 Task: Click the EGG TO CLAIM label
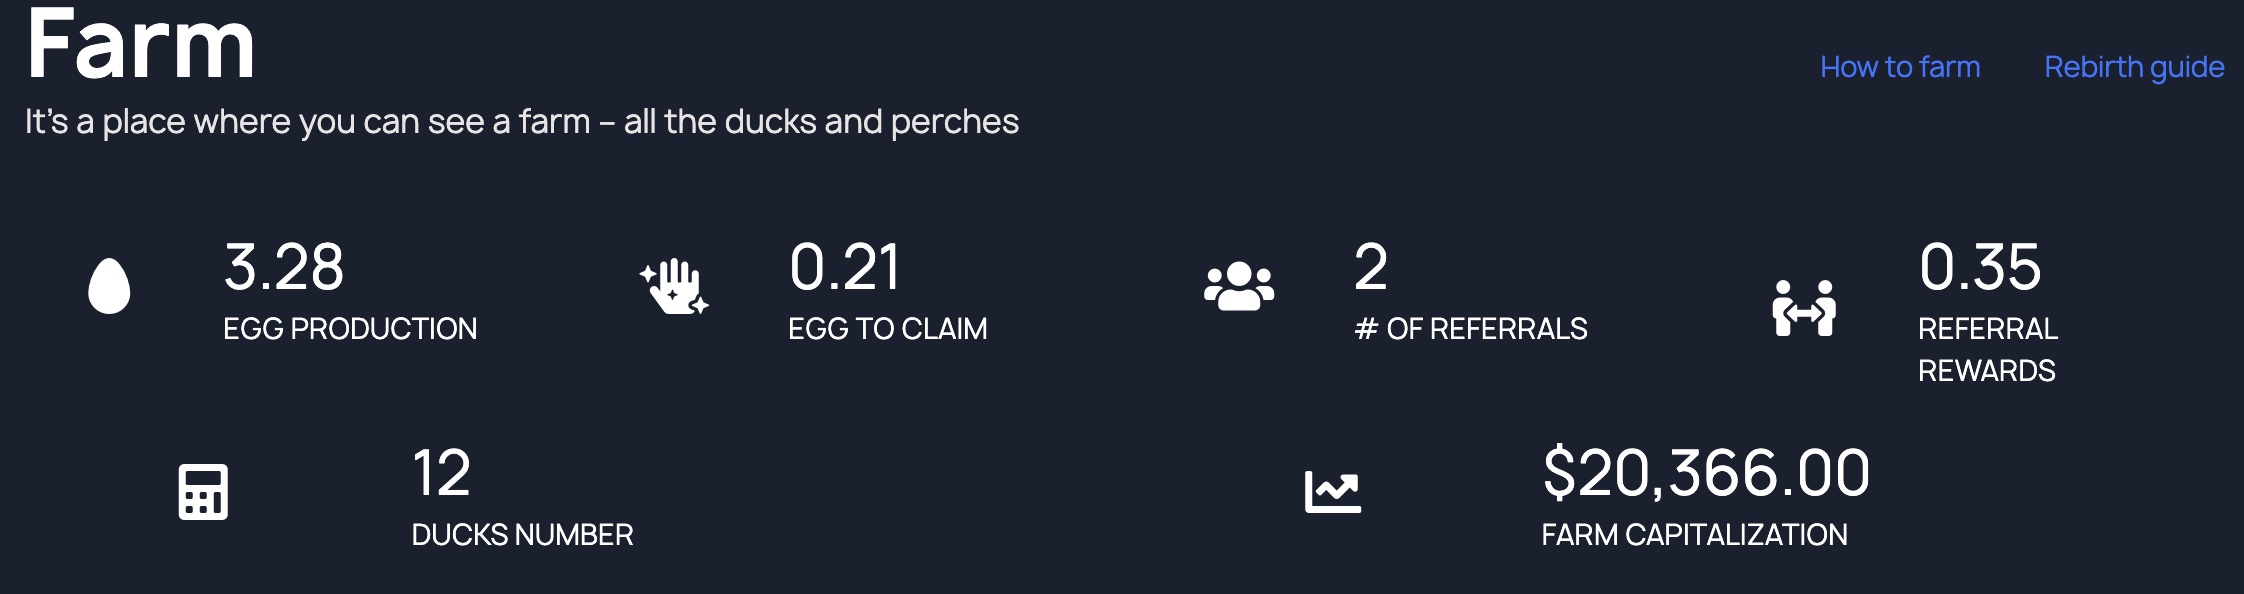tap(887, 329)
